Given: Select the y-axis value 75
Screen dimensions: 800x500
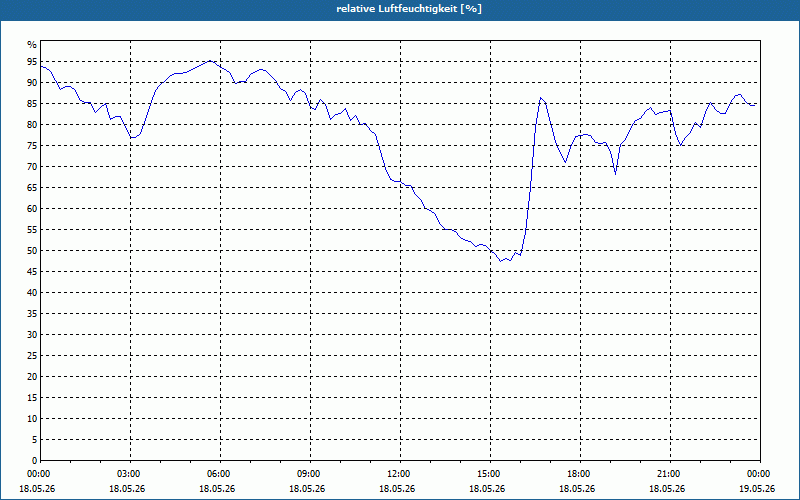Looking at the screenshot, I should pos(32,145).
